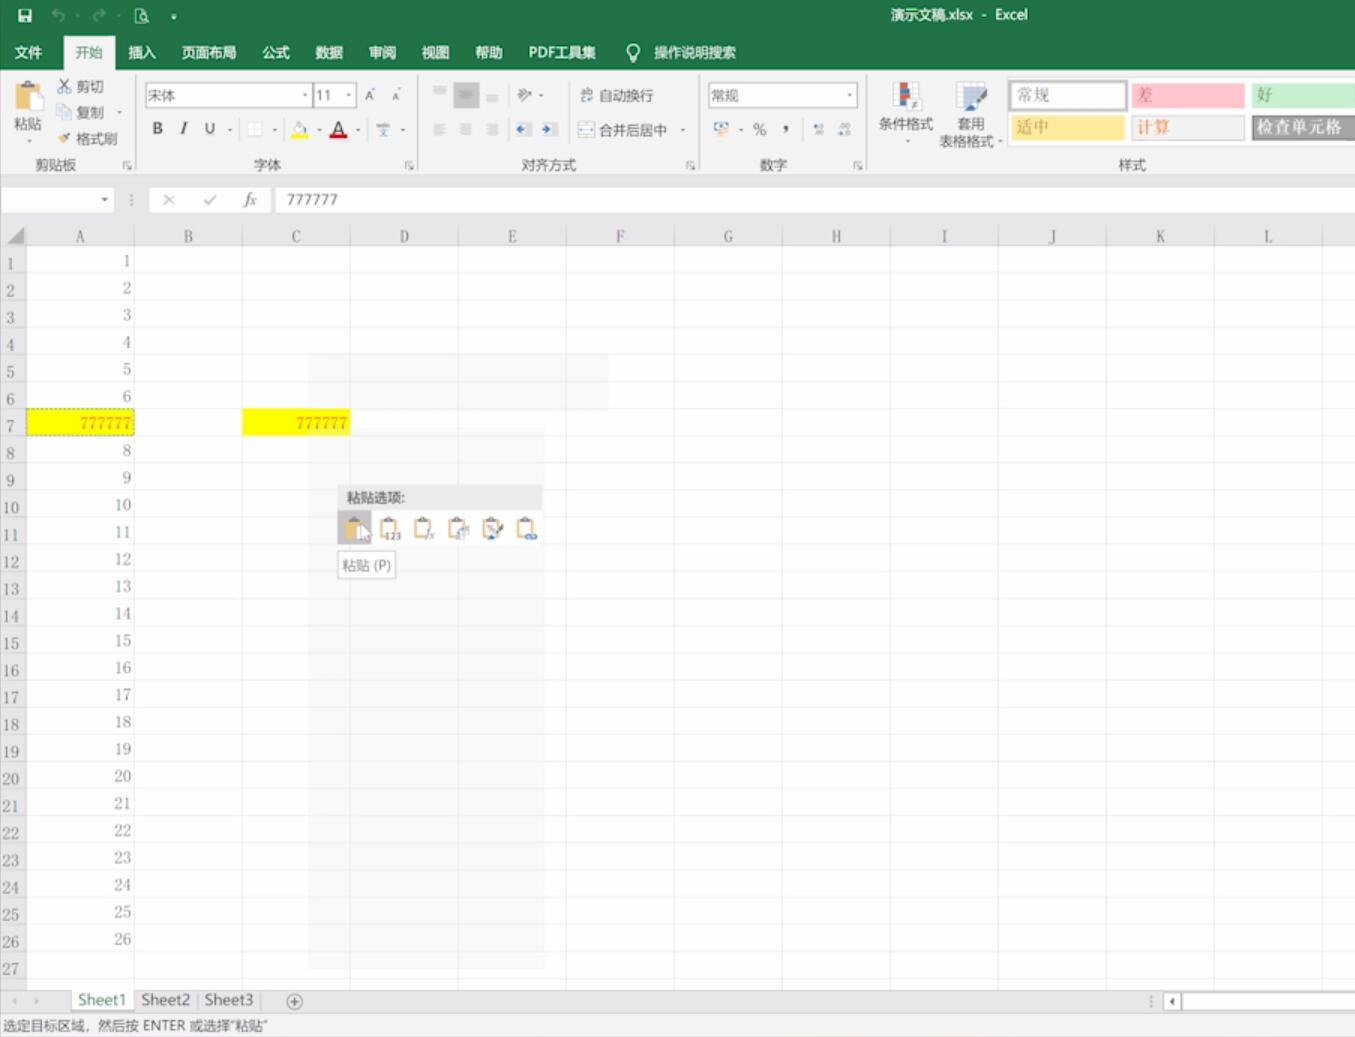Choose Paste Formatting option icon
Screen dimensions: 1355x1037
click(x=492, y=528)
